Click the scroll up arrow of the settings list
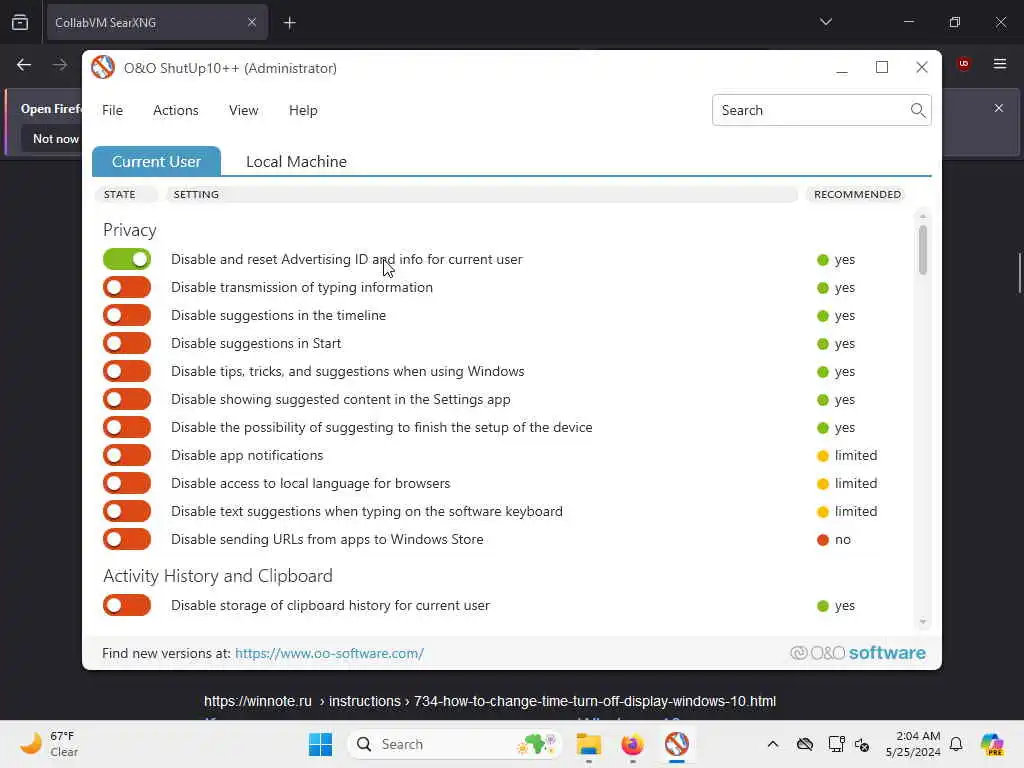Image resolution: width=1024 pixels, height=768 pixels. coord(922,216)
